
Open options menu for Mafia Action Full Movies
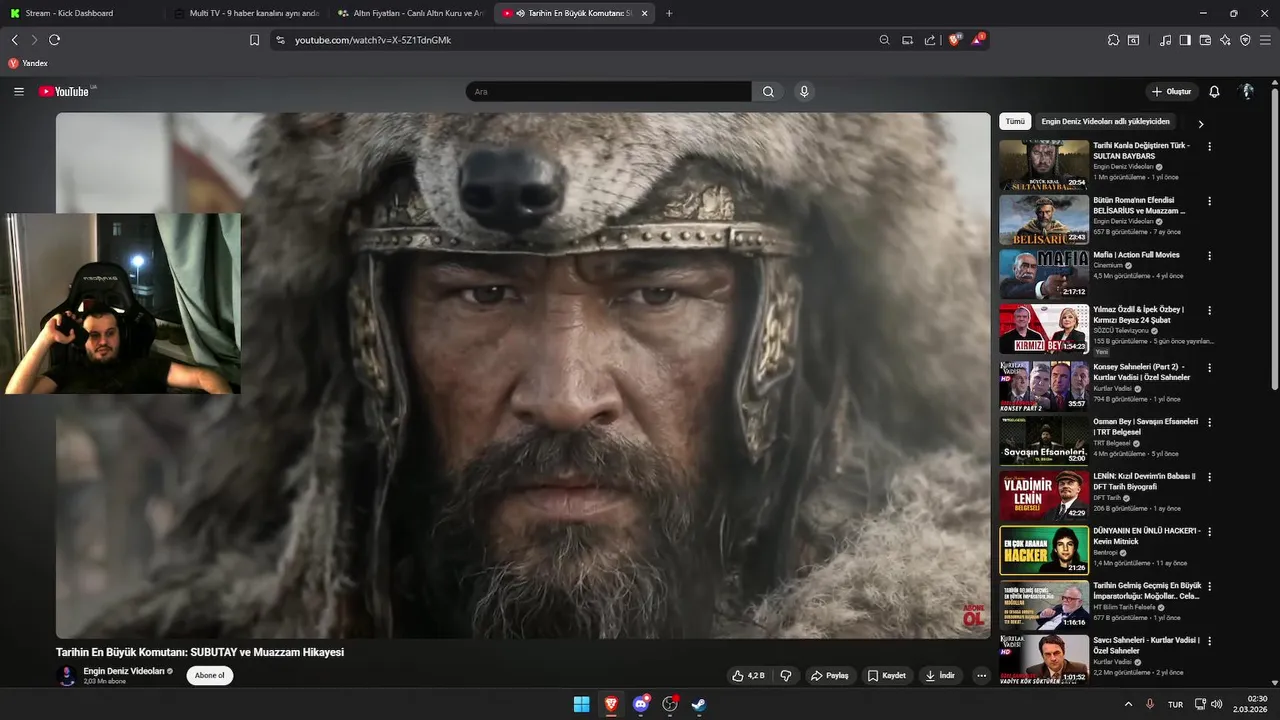click(x=1209, y=256)
